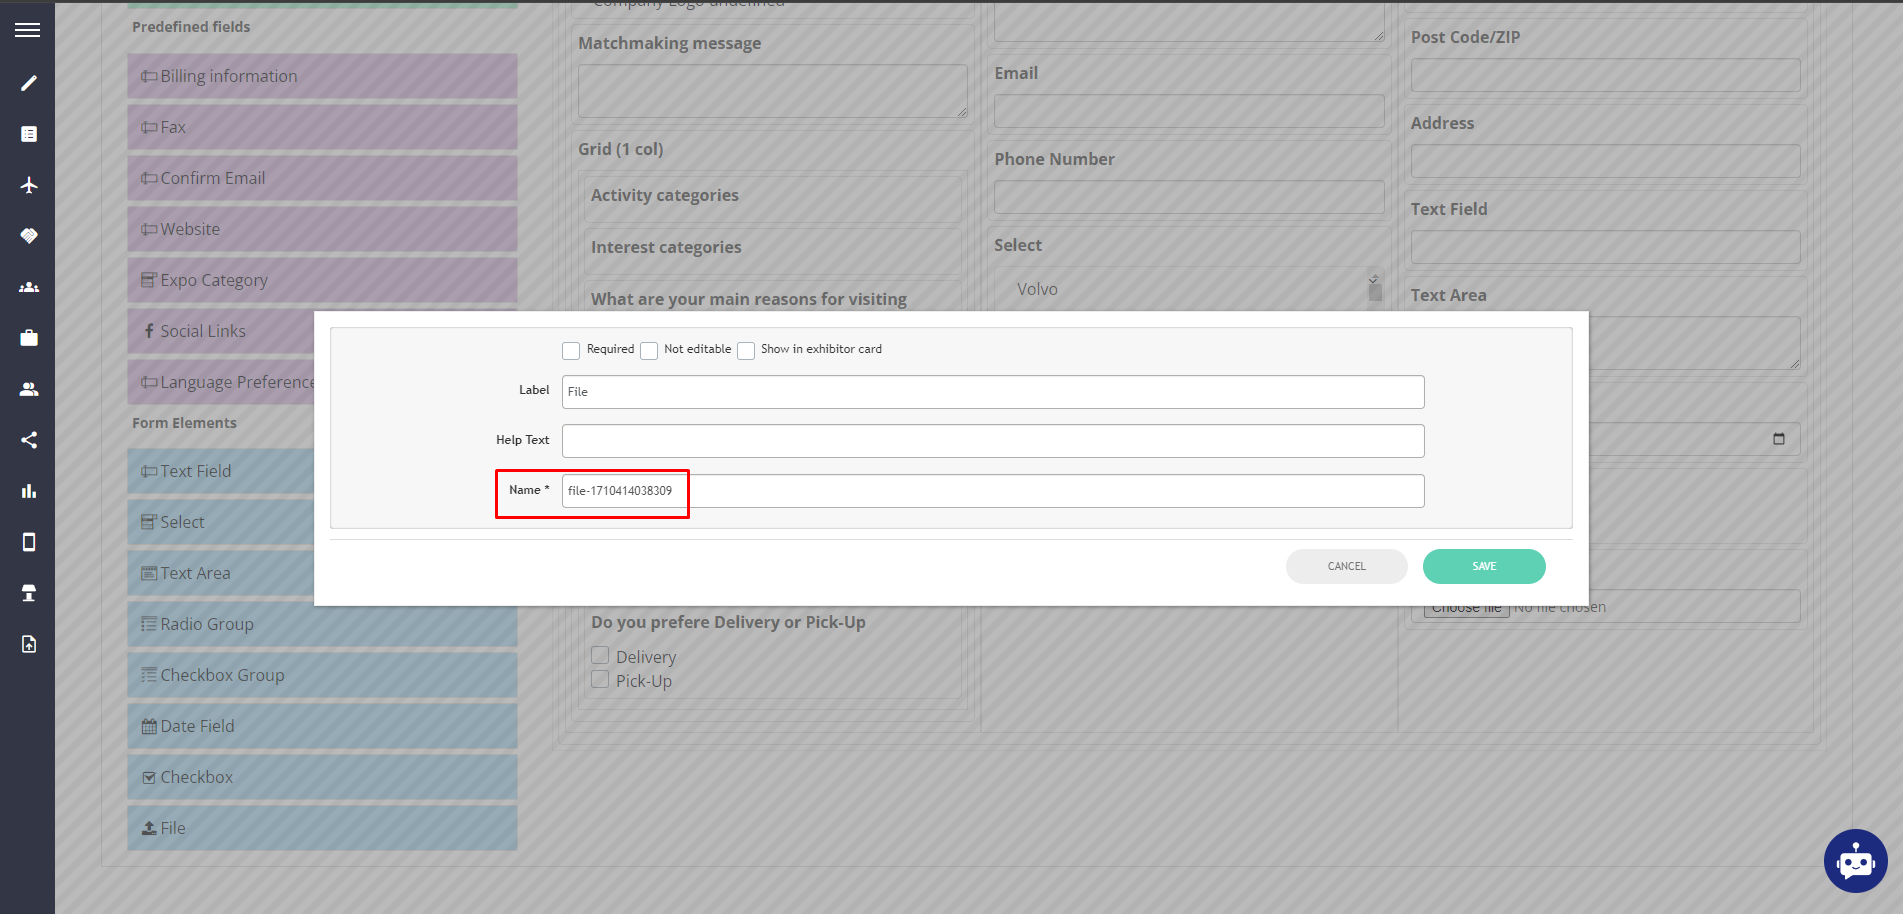Click the CANCEL button

(x=1346, y=566)
